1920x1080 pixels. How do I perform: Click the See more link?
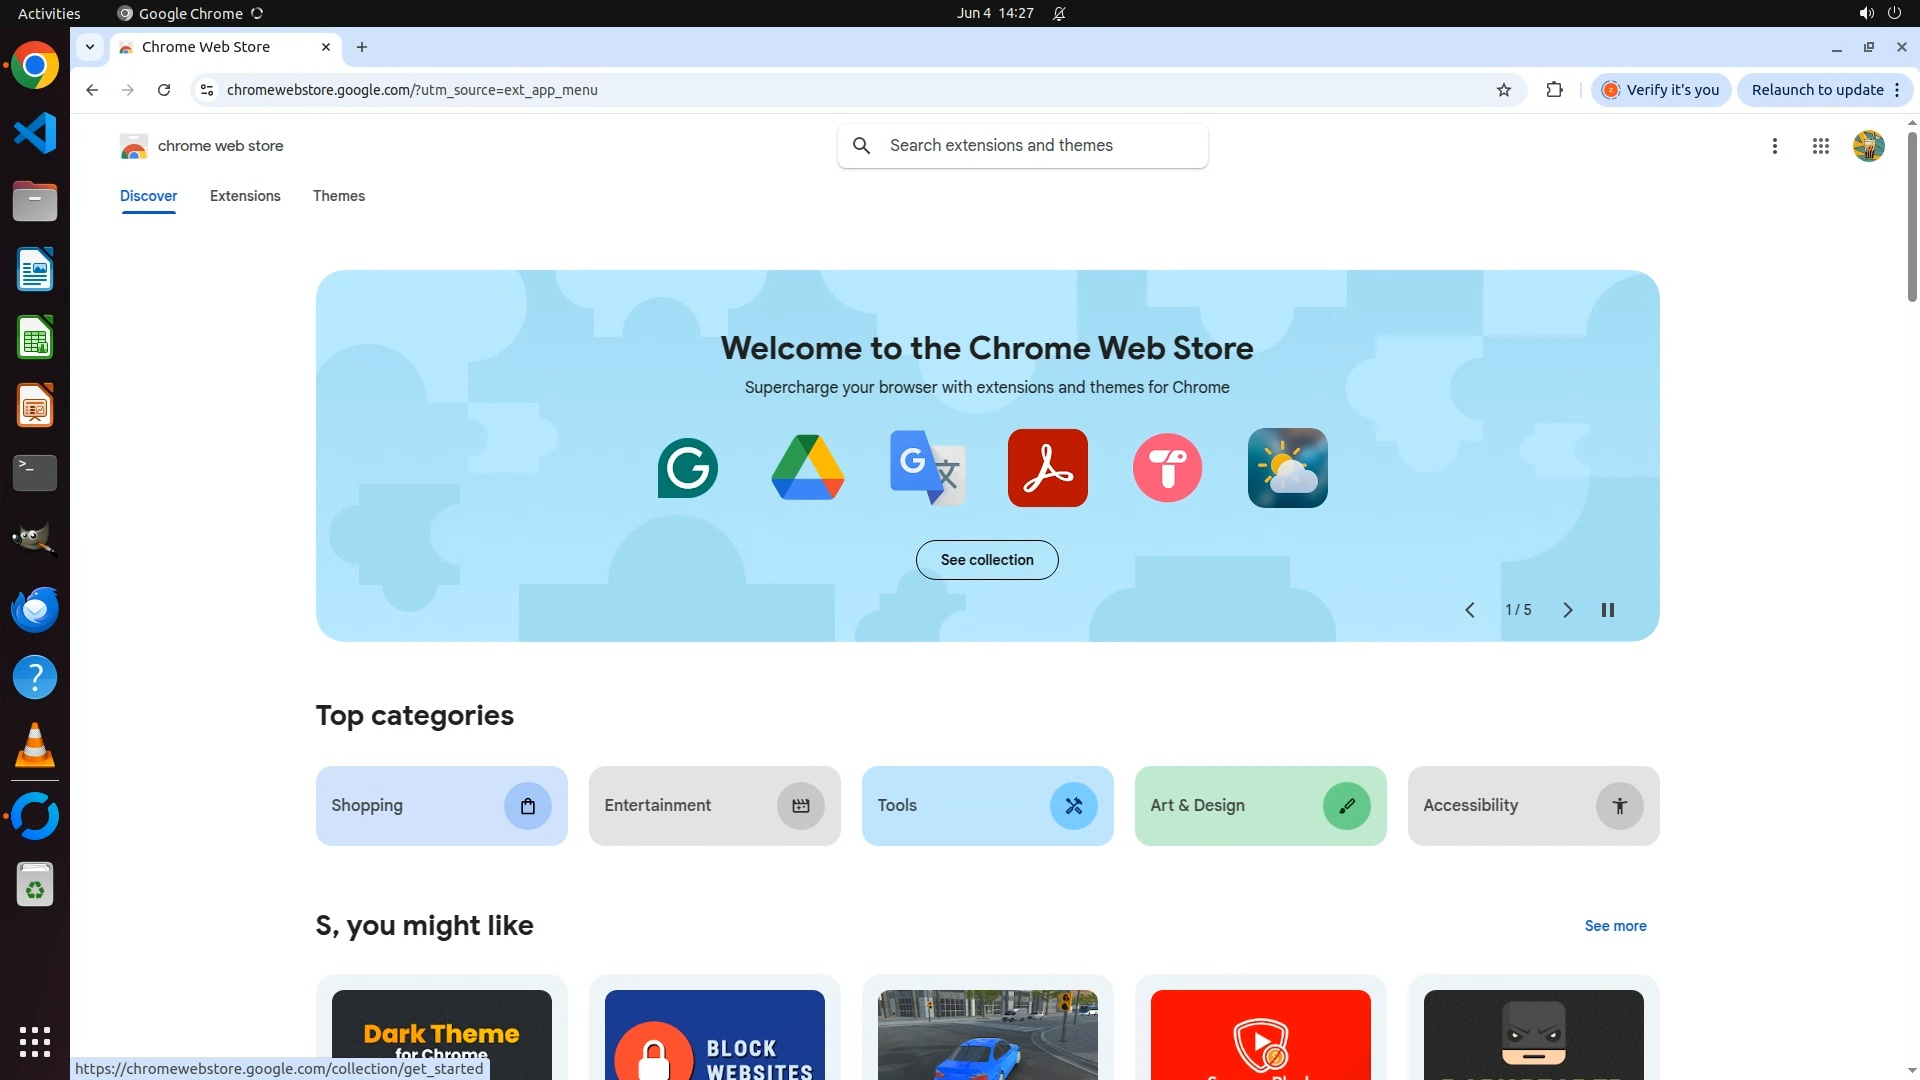pyautogui.click(x=1615, y=926)
